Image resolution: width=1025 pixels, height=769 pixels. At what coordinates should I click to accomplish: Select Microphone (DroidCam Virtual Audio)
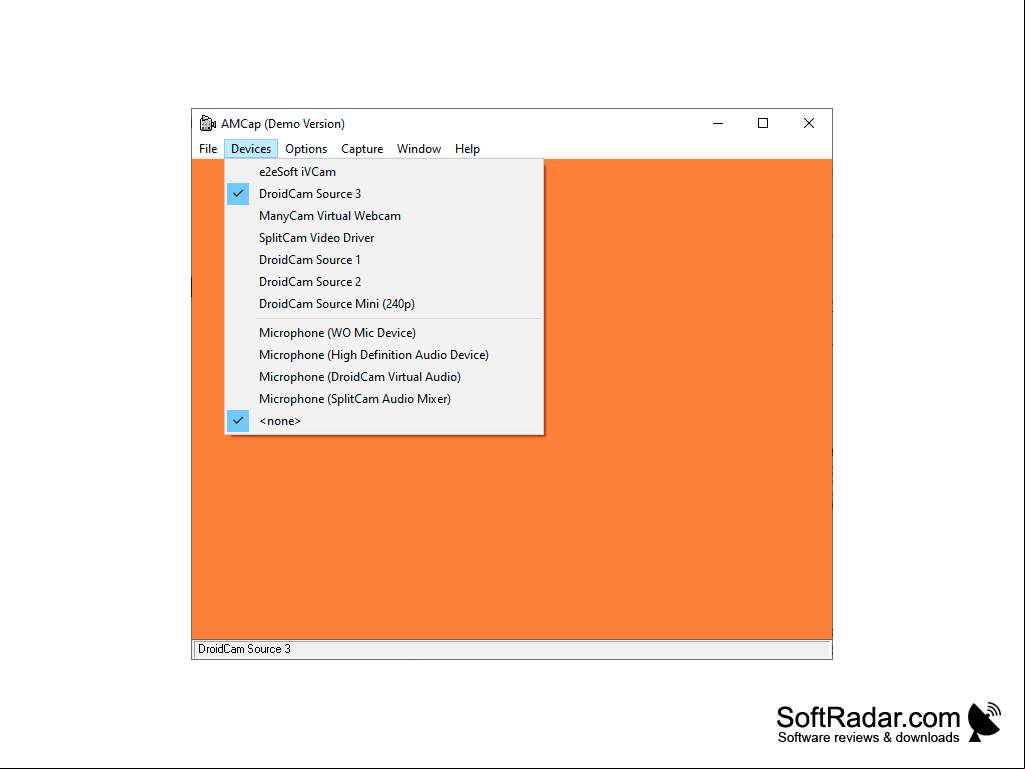coord(384,377)
